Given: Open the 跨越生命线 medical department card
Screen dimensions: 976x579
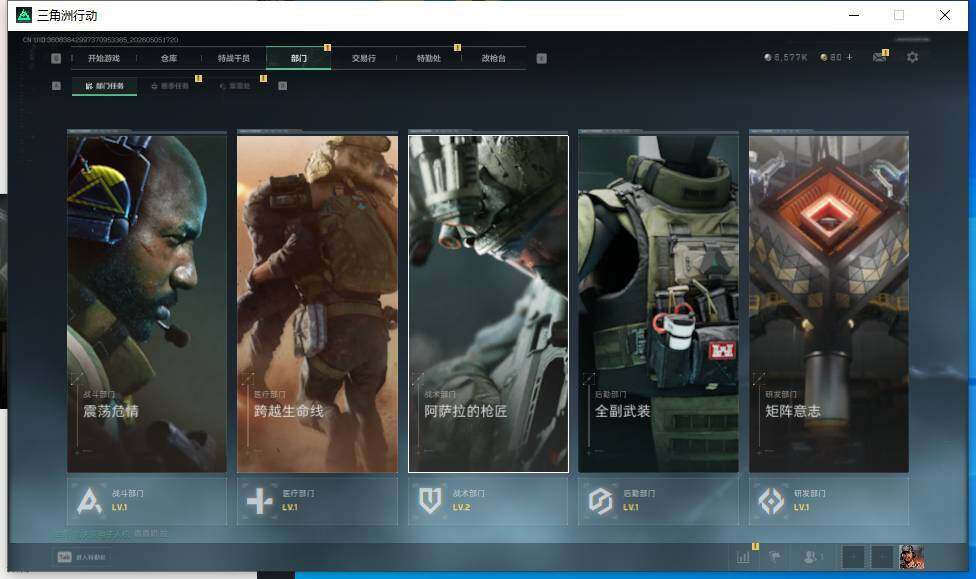Looking at the screenshot, I should coord(317,303).
